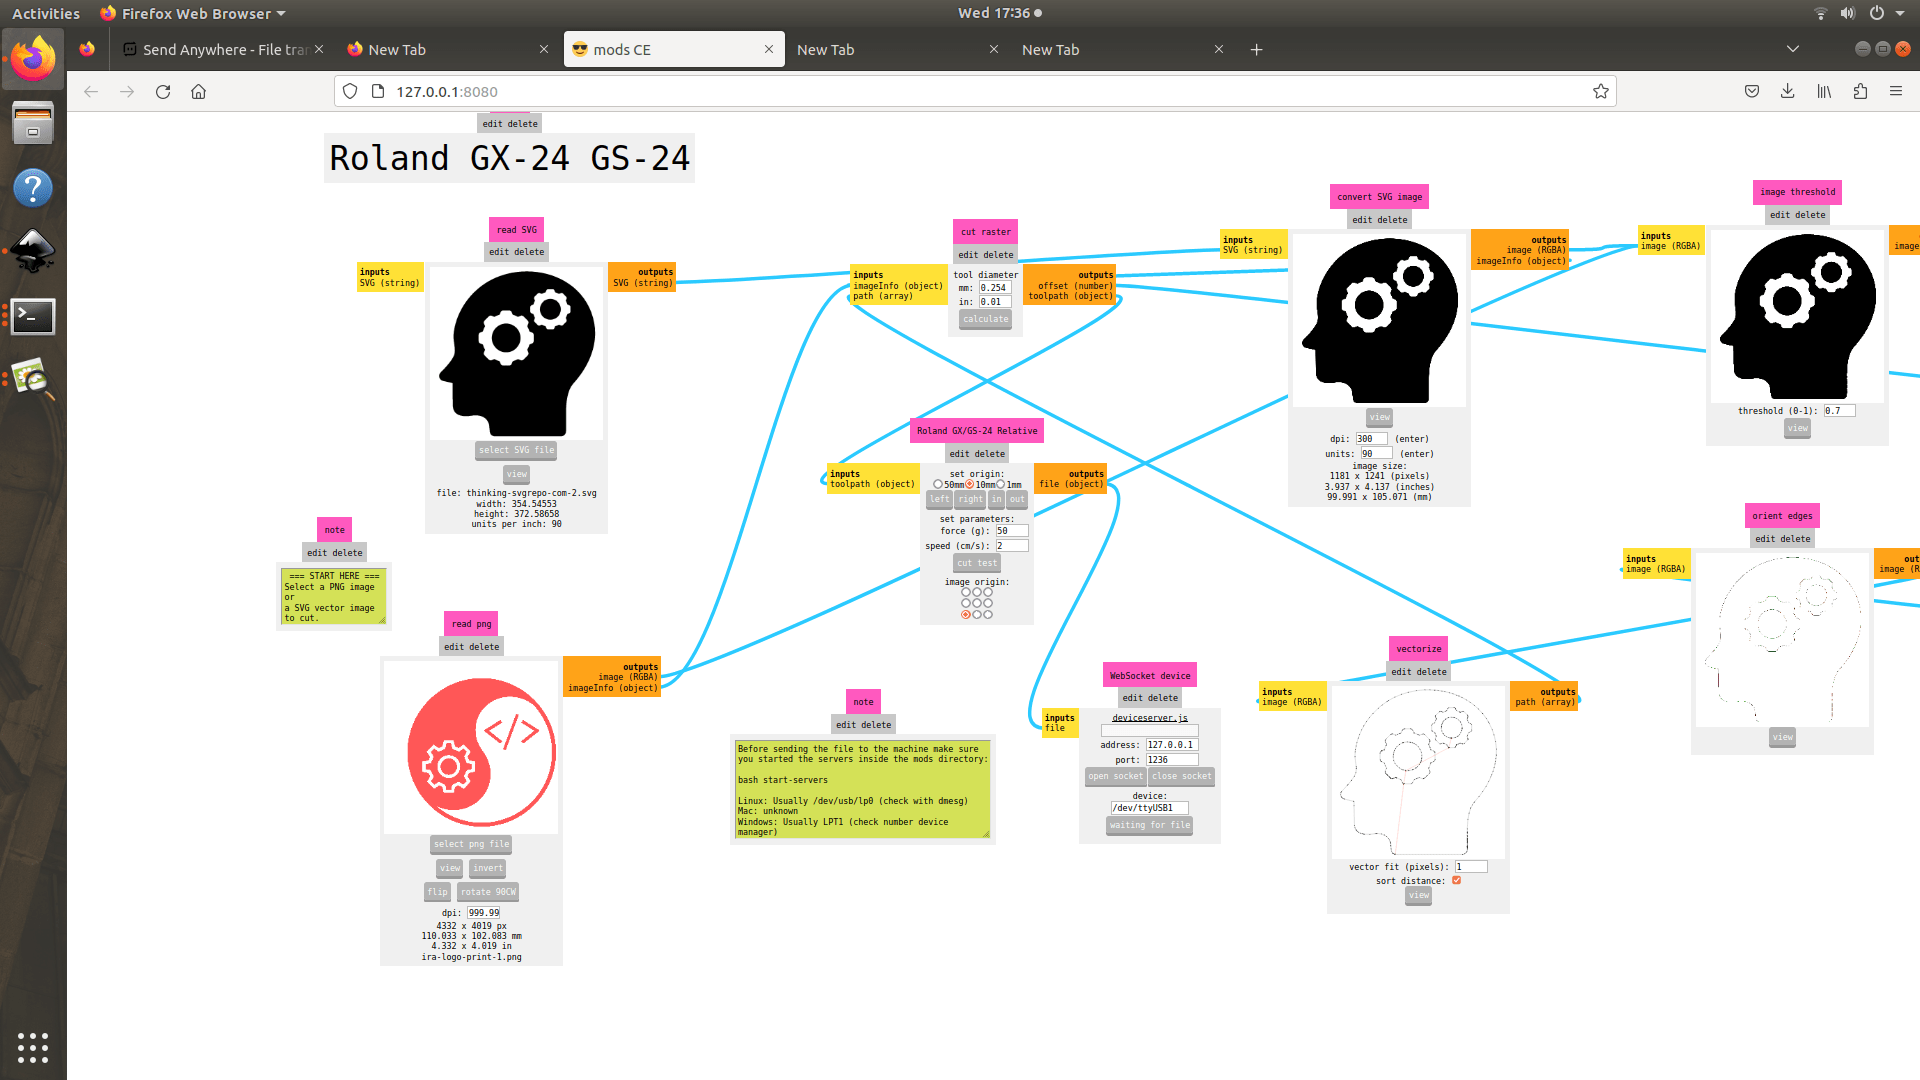Click the waiting for file button
1920x1080 pixels.
click(x=1149, y=825)
